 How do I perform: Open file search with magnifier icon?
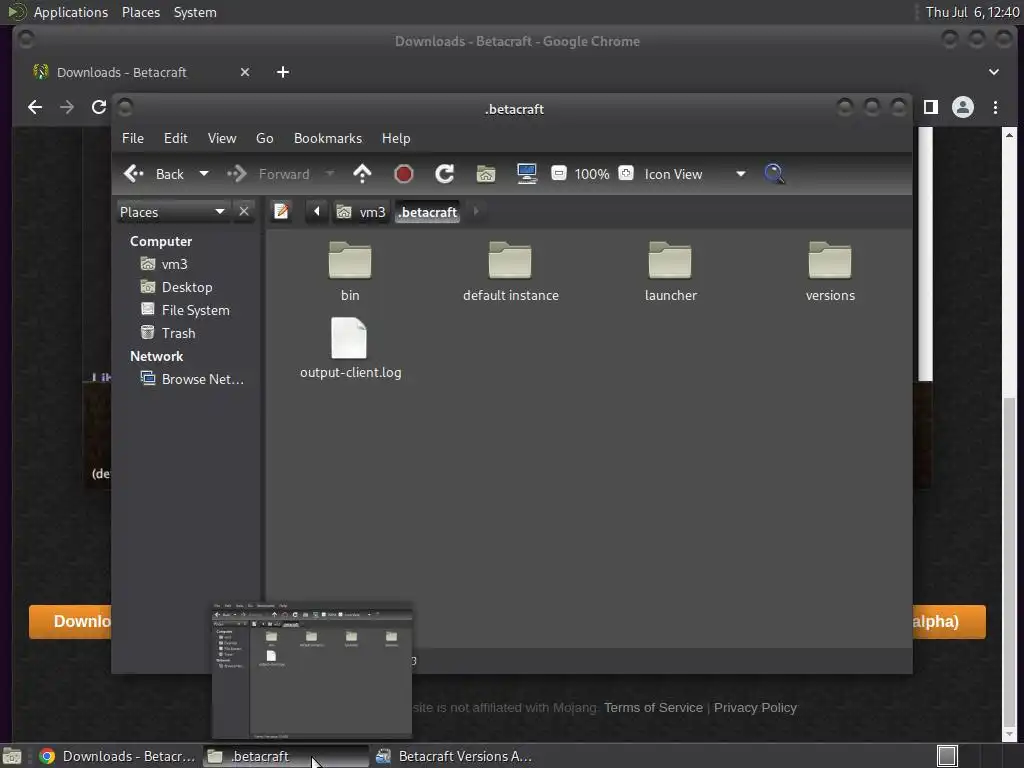[x=775, y=174]
